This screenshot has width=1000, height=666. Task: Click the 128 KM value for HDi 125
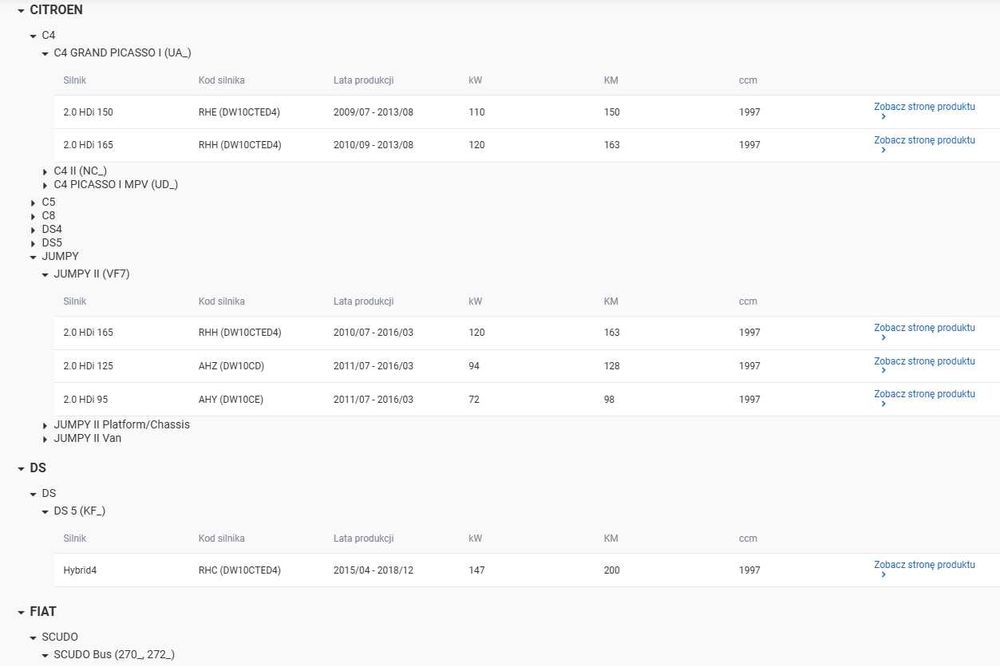pyautogui.click(x=612, y=366)
